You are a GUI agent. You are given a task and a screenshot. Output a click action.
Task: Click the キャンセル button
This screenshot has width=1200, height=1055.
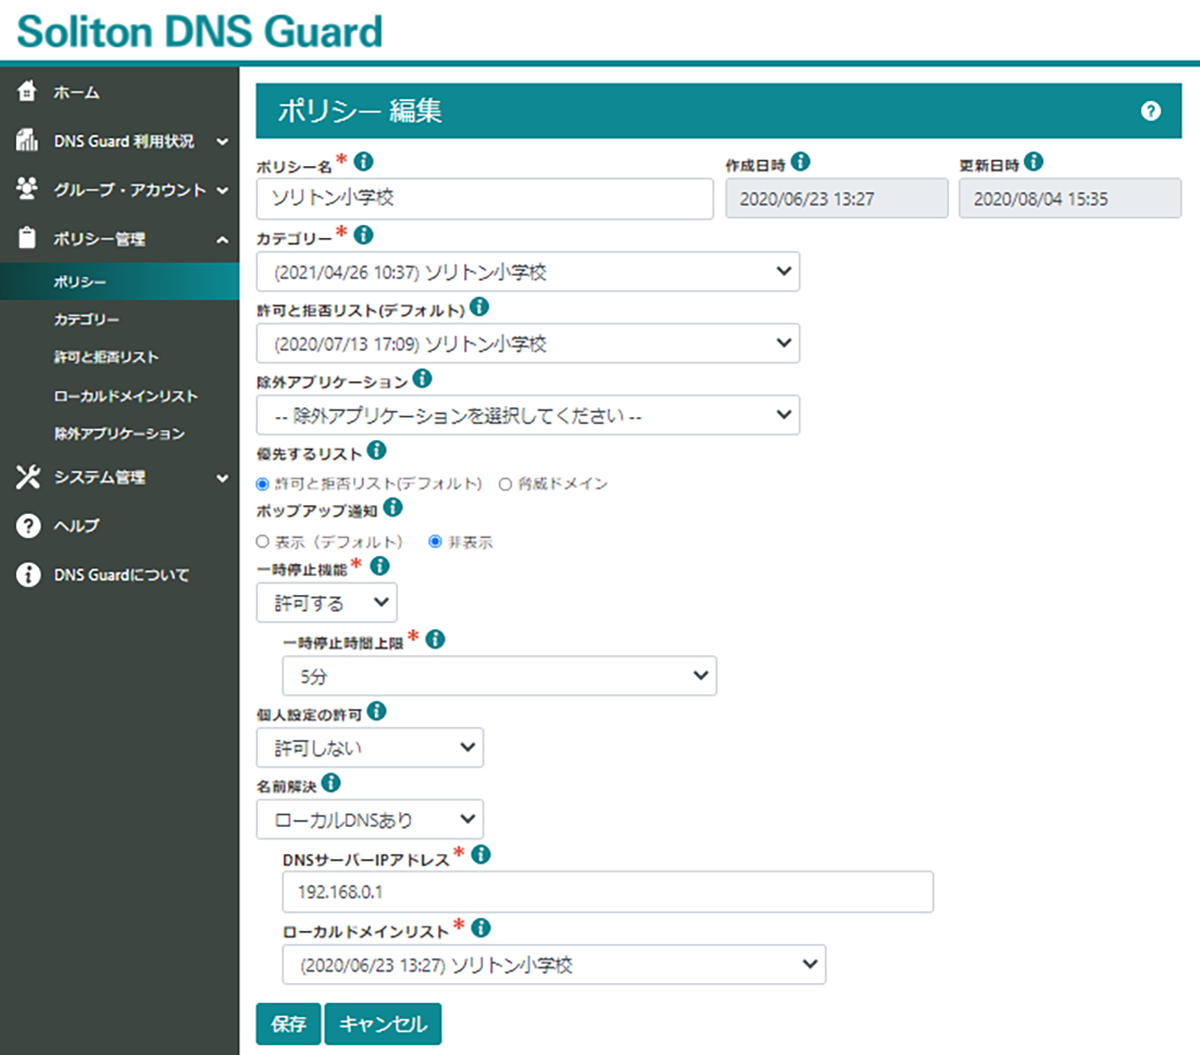pos(383,1024)
